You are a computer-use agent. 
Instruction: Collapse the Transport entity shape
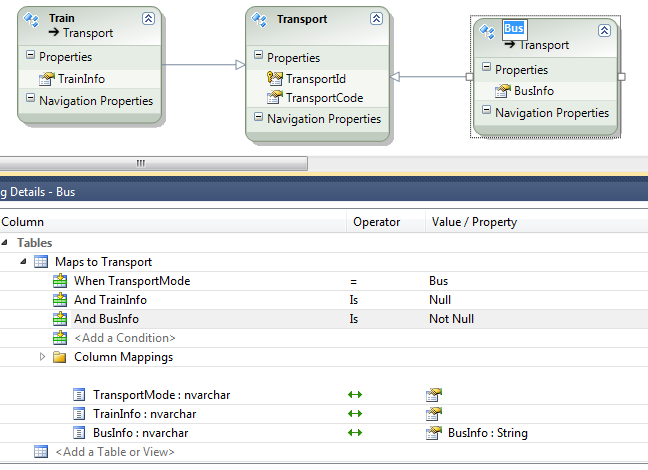376,18
